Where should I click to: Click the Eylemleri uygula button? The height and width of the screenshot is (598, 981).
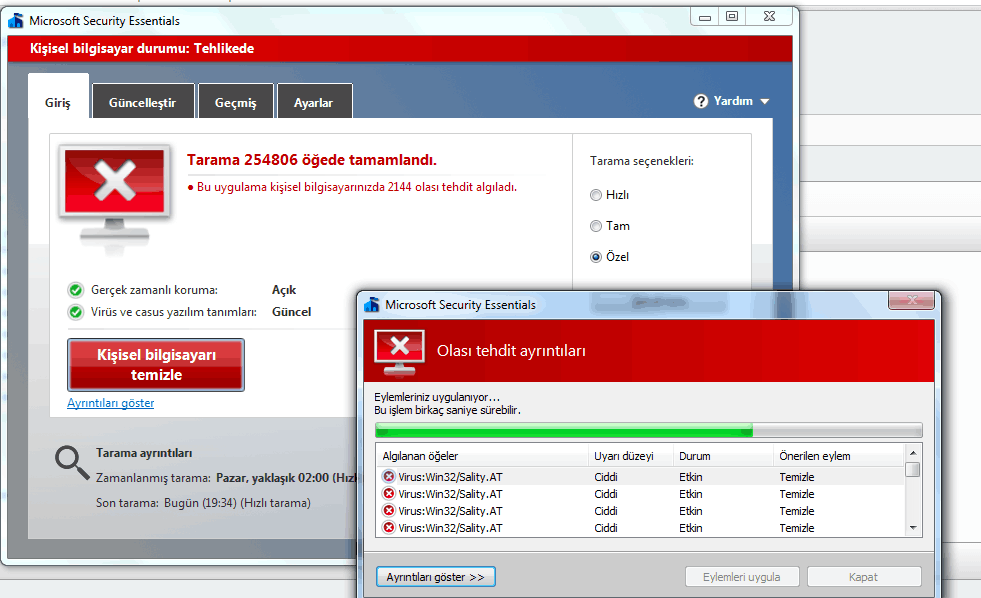coord(742,577)
